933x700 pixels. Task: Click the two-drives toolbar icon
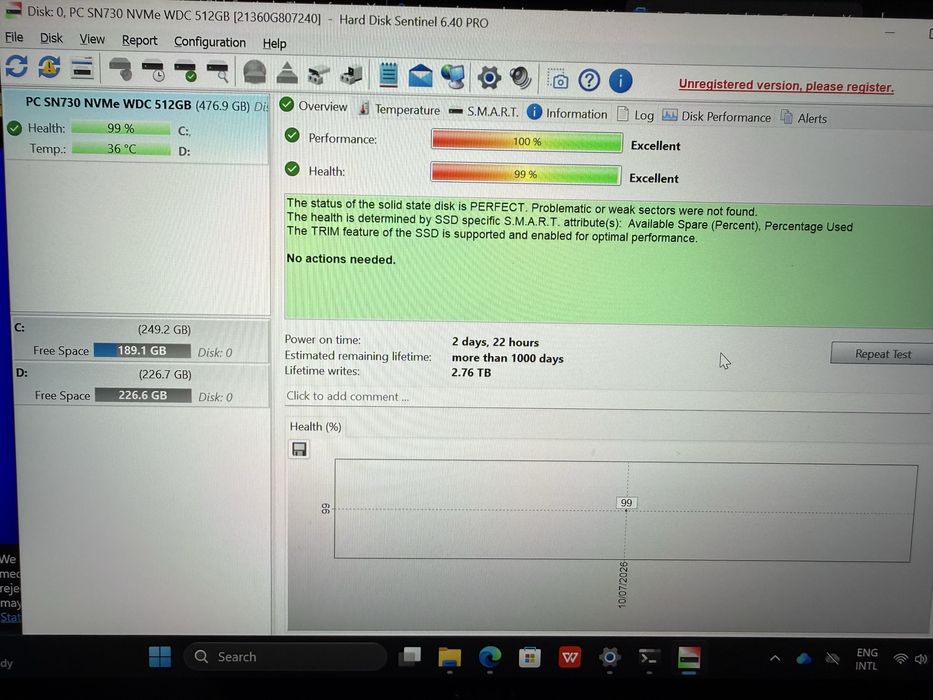point(318,74)
